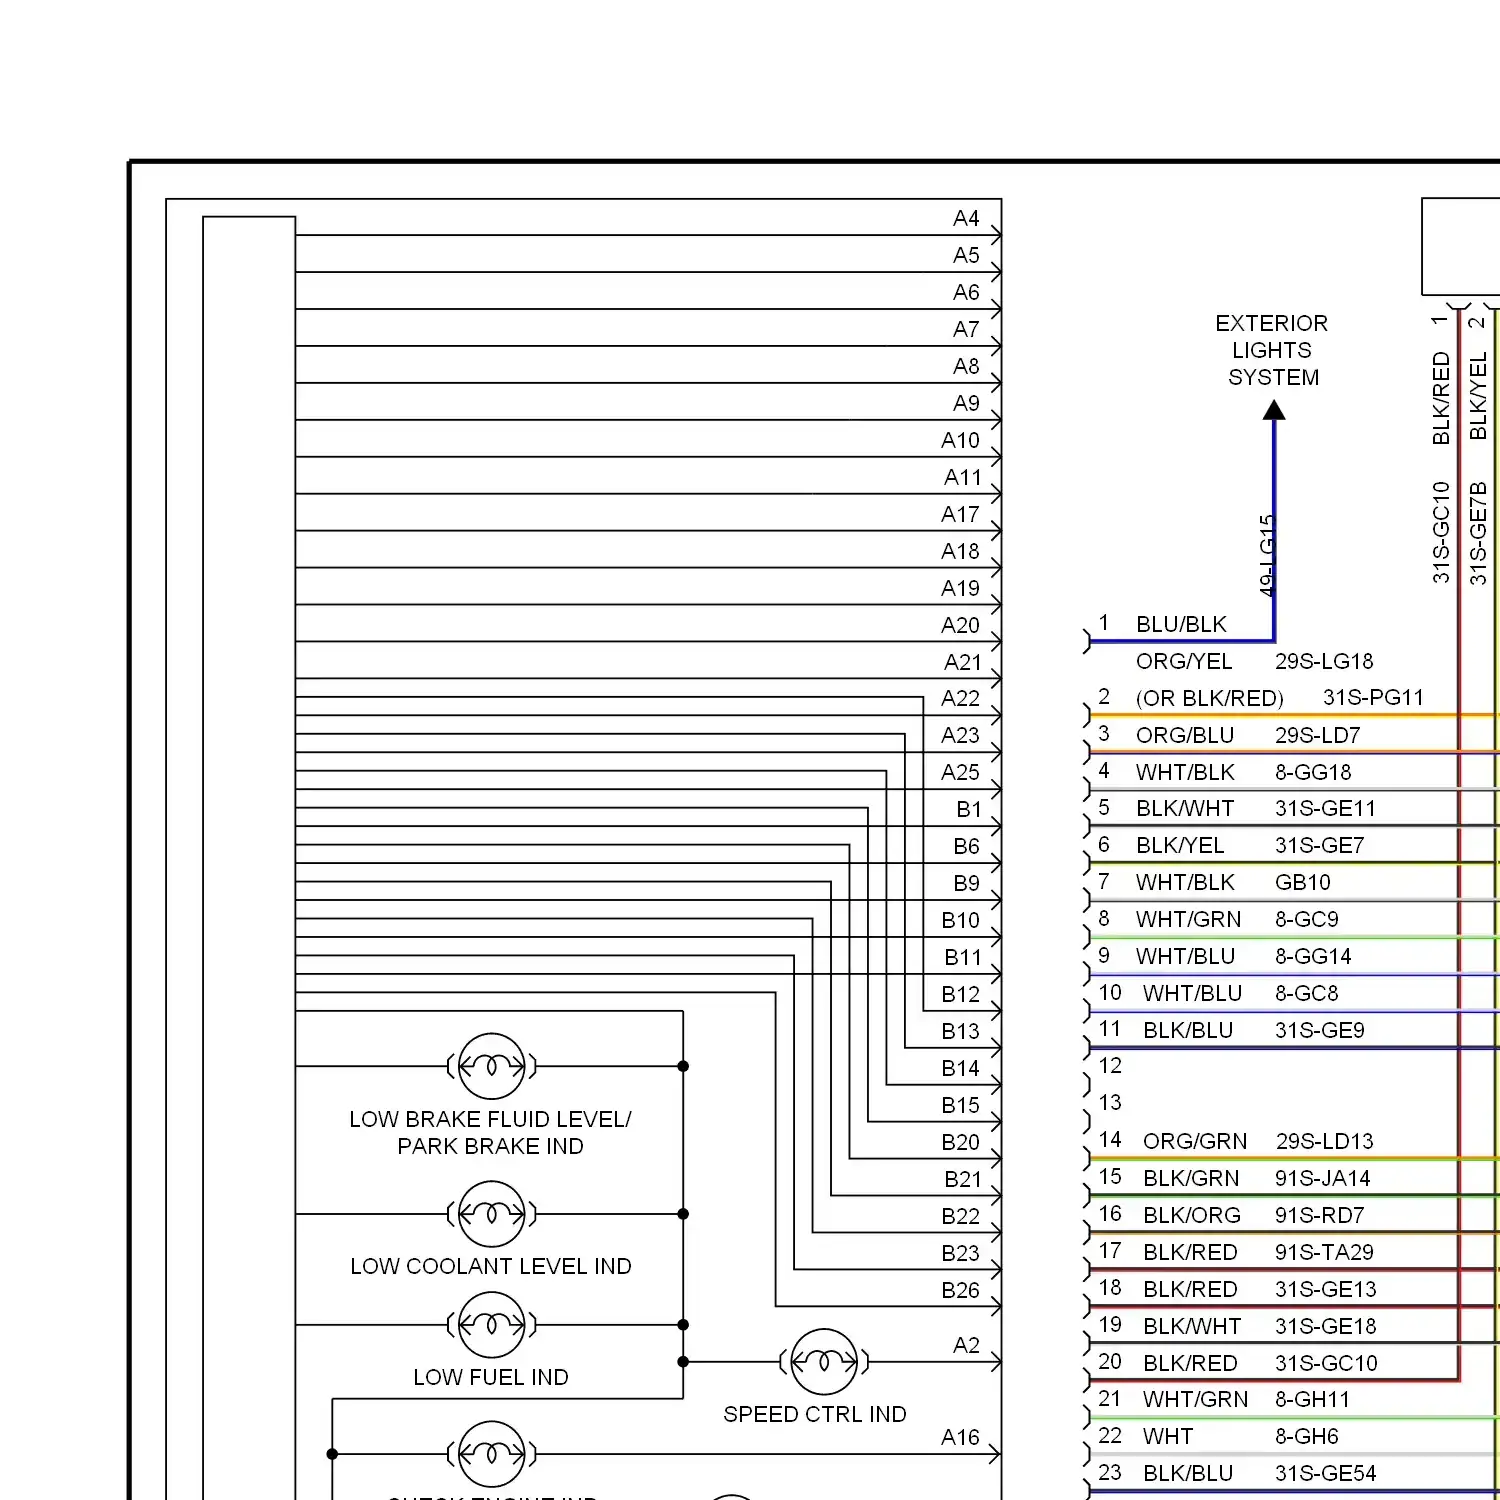Select the ORG/GRN wire label at pin 14

(x=1195, y=1141)
